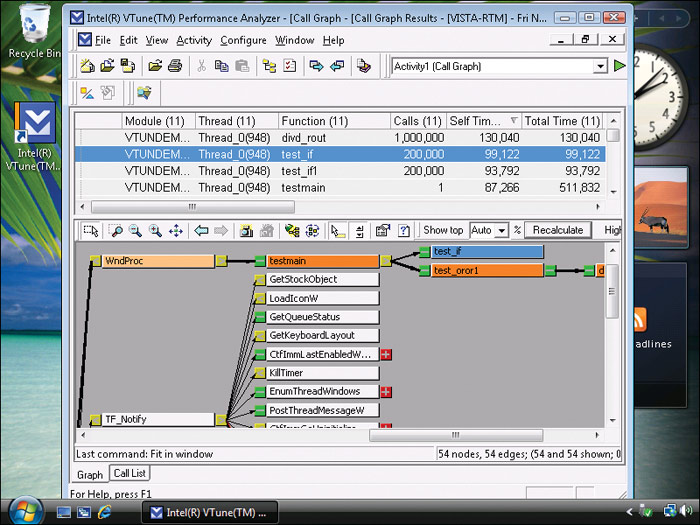This screenshot has width=700, height=525.
Task: Open the View menu
Action: (157, 40)
